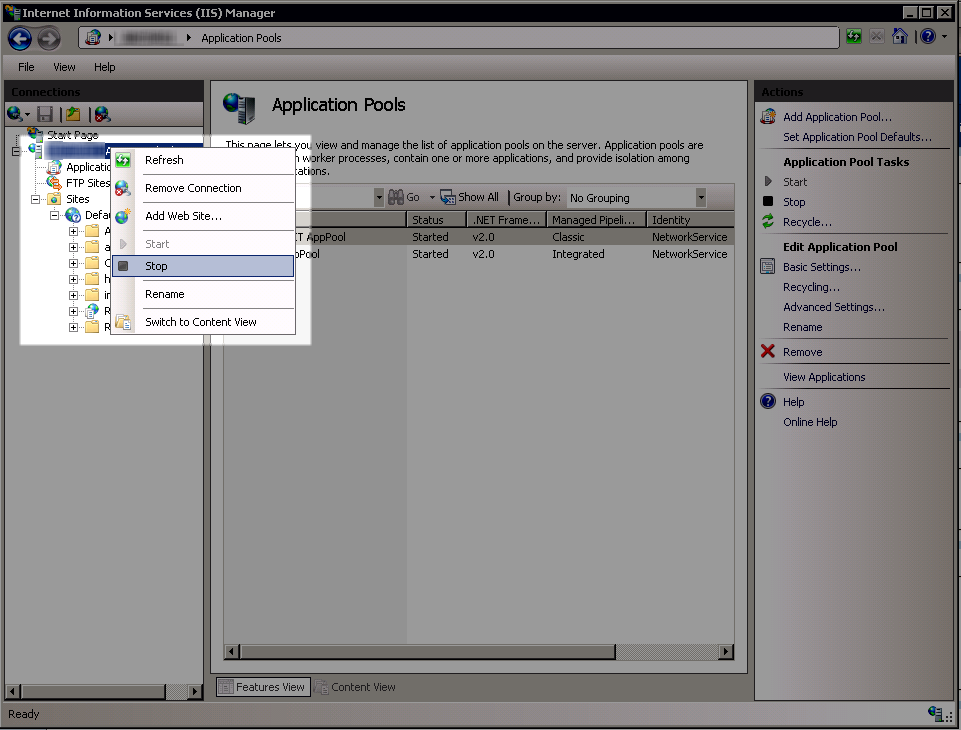
Task: Click the Show All filter icon
Action: point(448,197)
